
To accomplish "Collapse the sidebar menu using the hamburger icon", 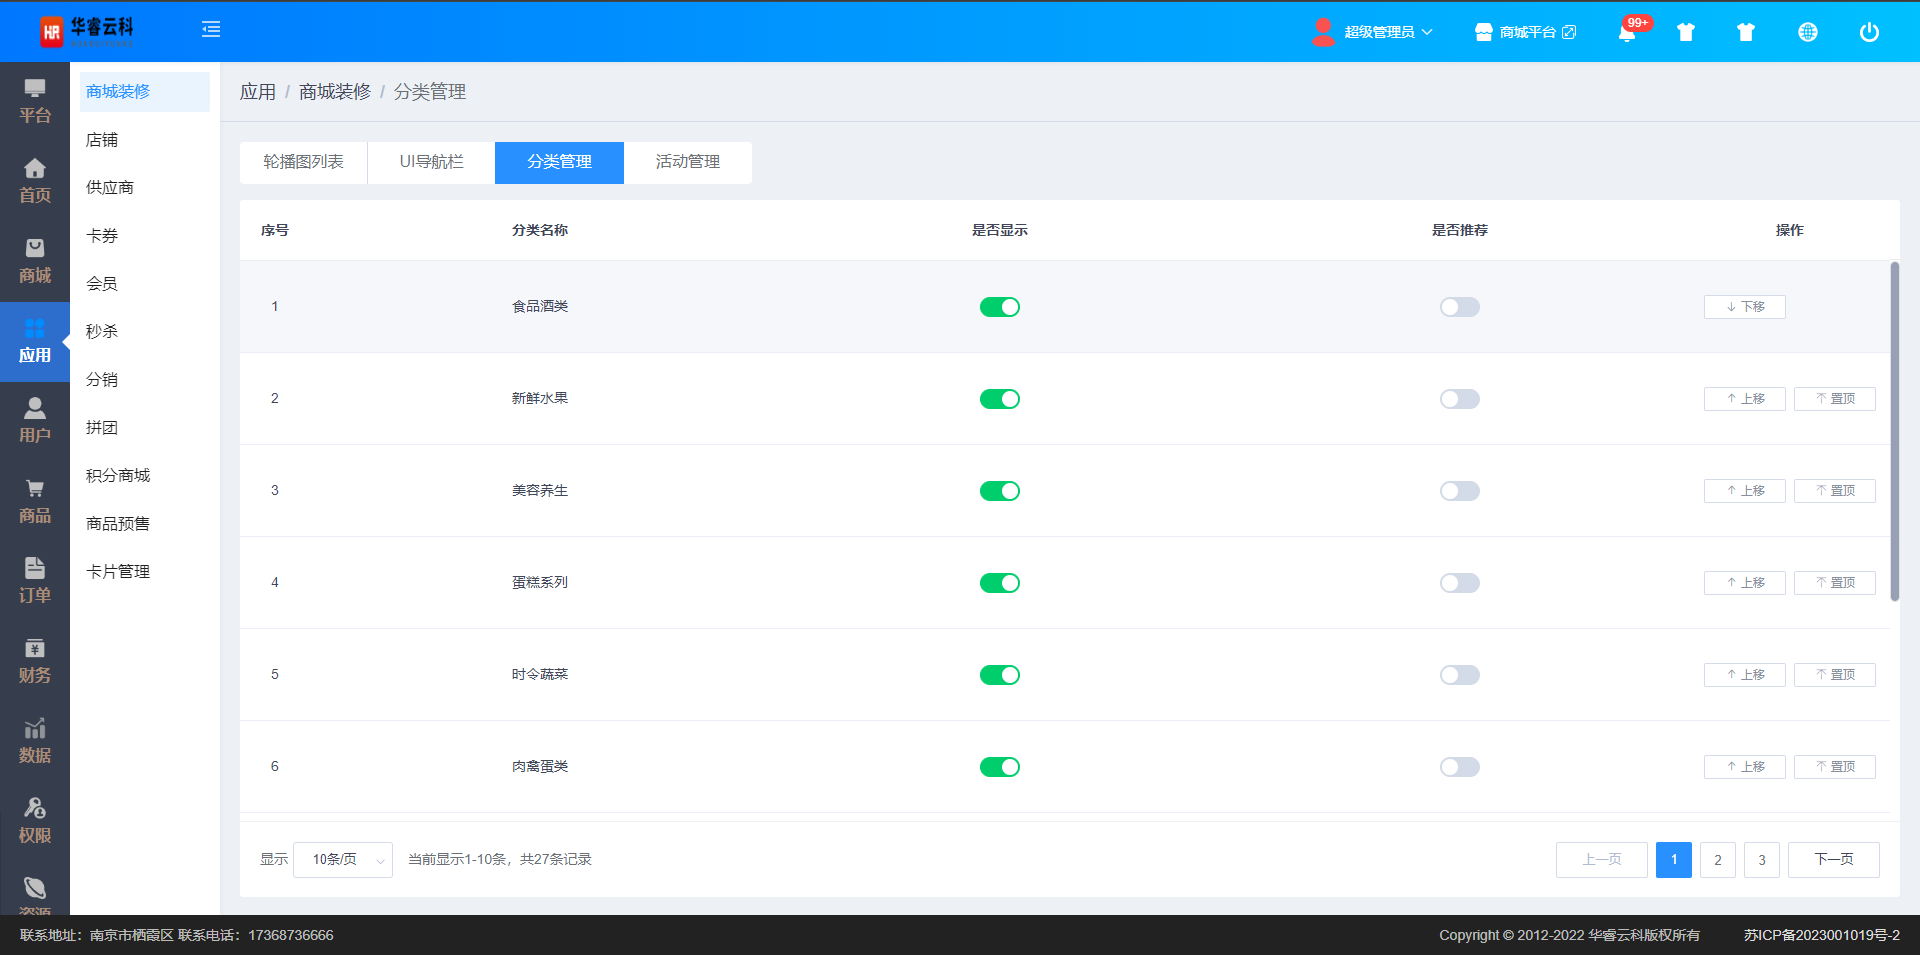I will tap(211, 30).
